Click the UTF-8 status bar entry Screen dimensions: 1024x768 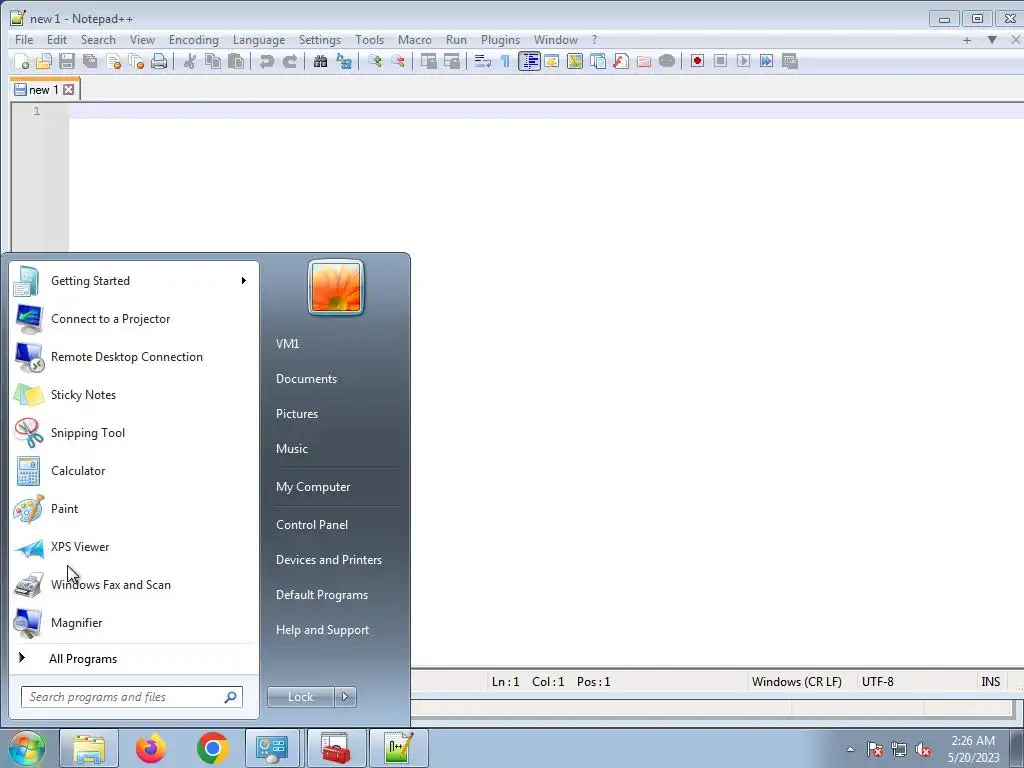click(x=877, y=682)
